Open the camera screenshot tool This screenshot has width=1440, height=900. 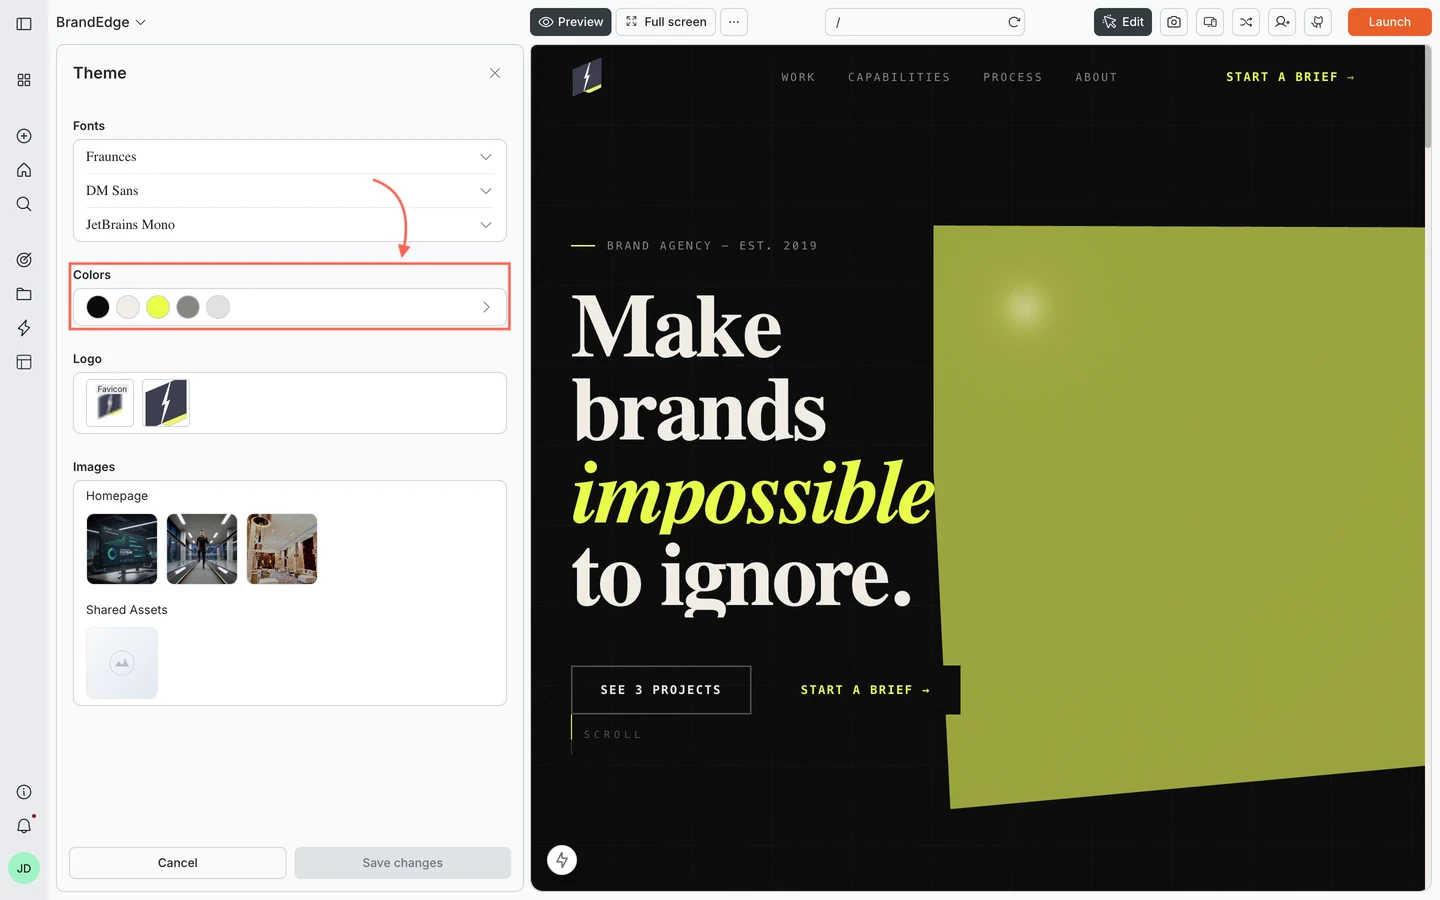(x=1173, y=21)
